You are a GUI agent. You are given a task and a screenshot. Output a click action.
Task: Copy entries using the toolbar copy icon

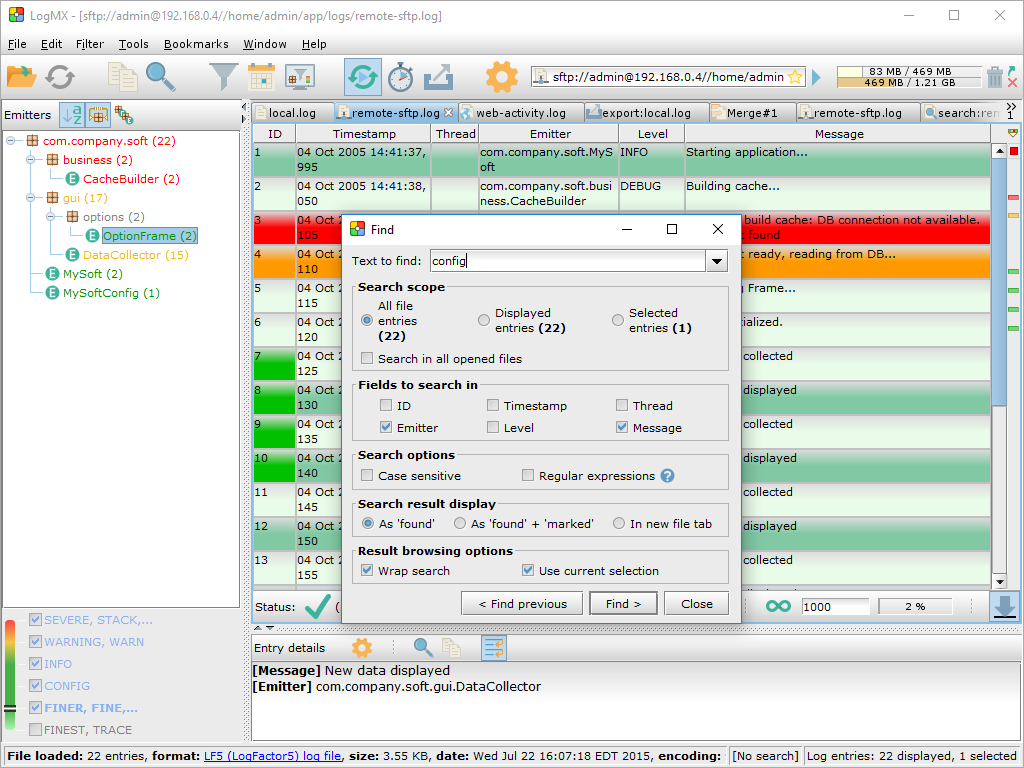[x=122, y=76]
